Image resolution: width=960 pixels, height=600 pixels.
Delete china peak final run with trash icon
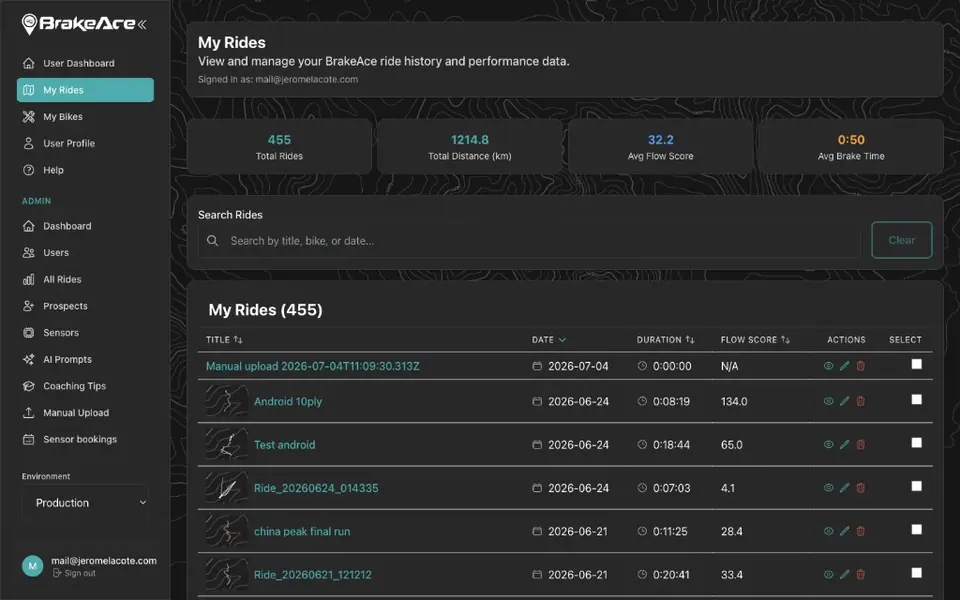[860, 531]
